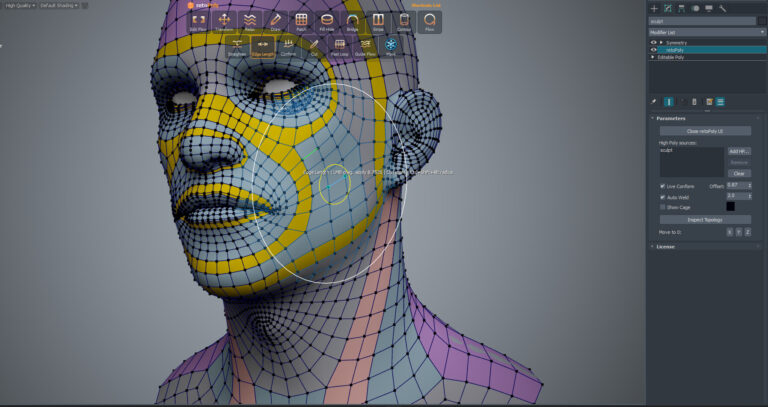768x407 pixels.
Task: Click the object name field
Action: pyautogui.click(x=702, y=21)
